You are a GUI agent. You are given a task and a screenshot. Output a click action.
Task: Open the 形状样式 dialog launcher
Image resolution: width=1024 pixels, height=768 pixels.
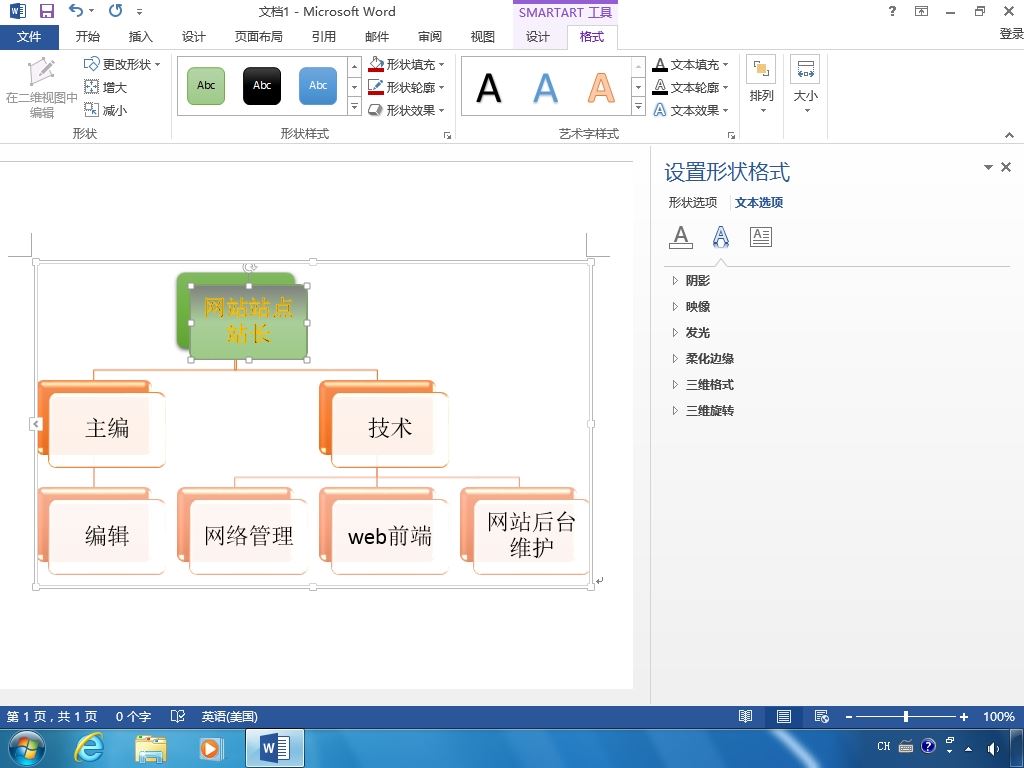tap(447, 135)
